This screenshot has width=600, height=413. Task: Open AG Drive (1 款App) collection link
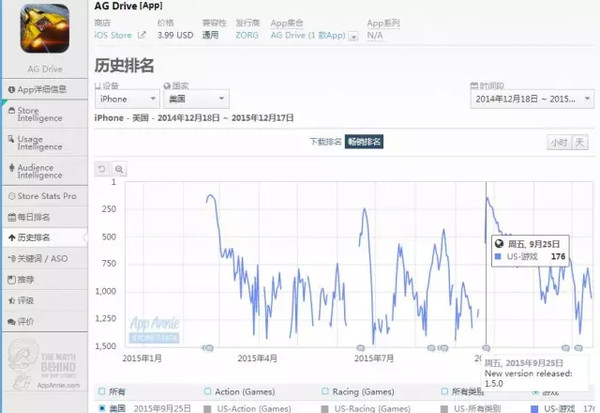coord(308,35)
